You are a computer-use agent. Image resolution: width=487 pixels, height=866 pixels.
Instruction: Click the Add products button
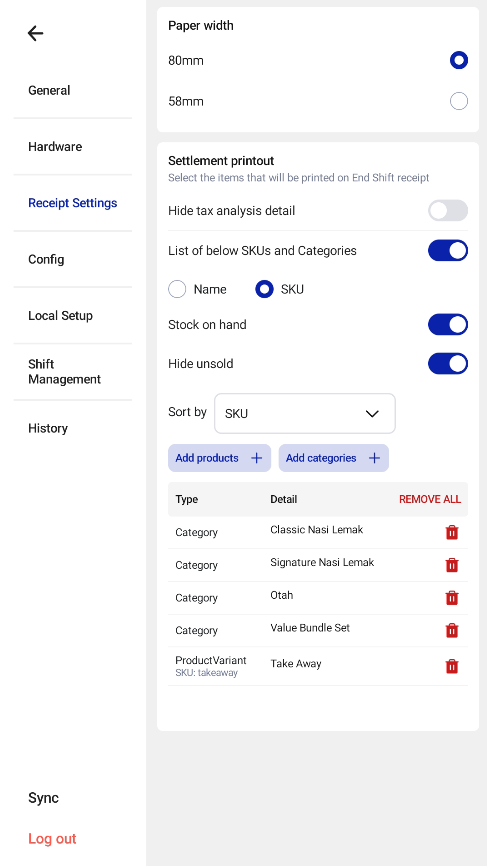[220, 458]
